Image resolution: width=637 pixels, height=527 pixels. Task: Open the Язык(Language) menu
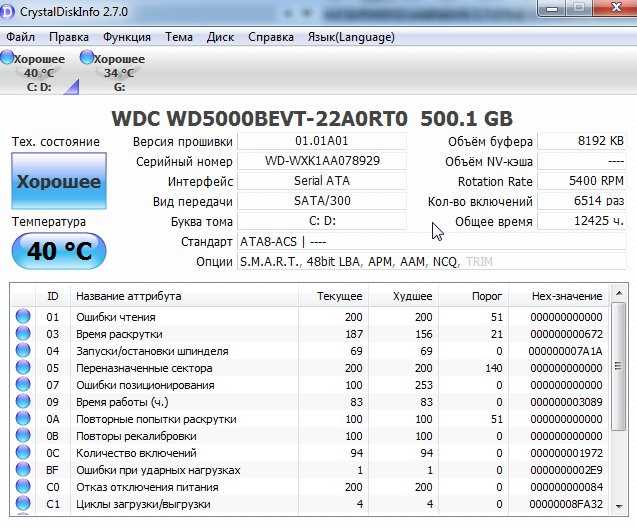351,37
